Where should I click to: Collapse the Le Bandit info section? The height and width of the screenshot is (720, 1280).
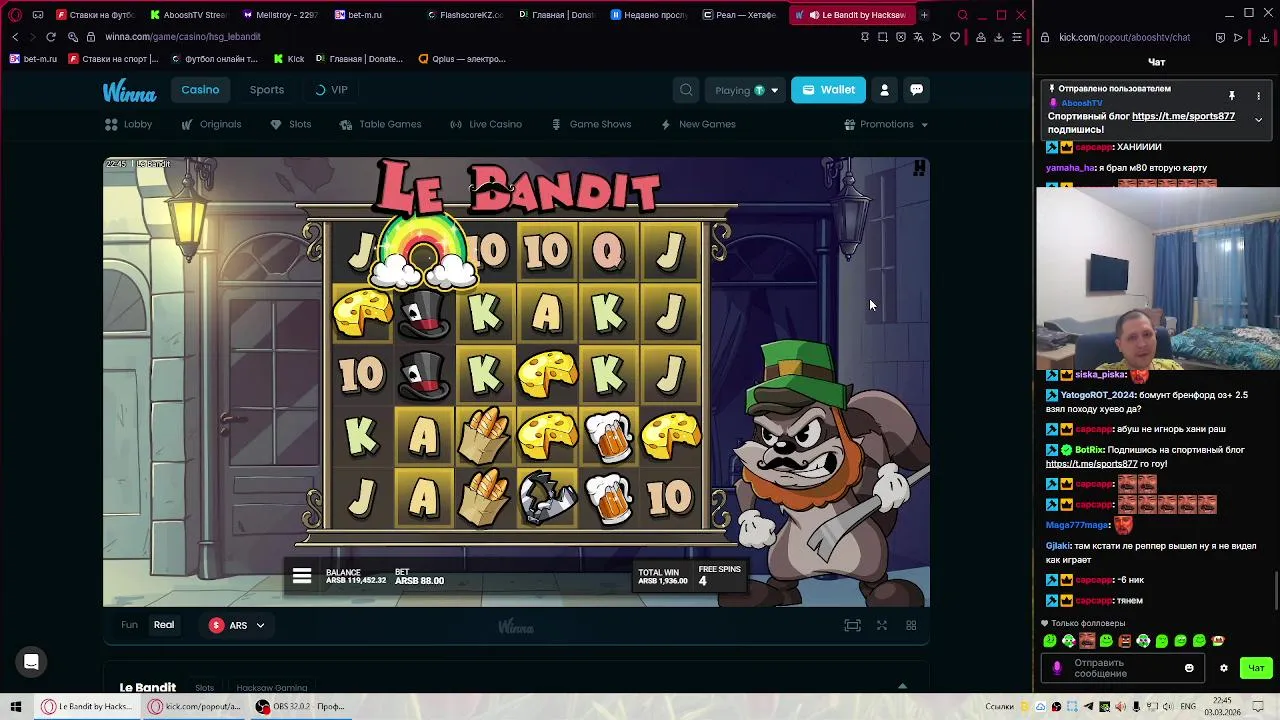(x=902, y=687)
